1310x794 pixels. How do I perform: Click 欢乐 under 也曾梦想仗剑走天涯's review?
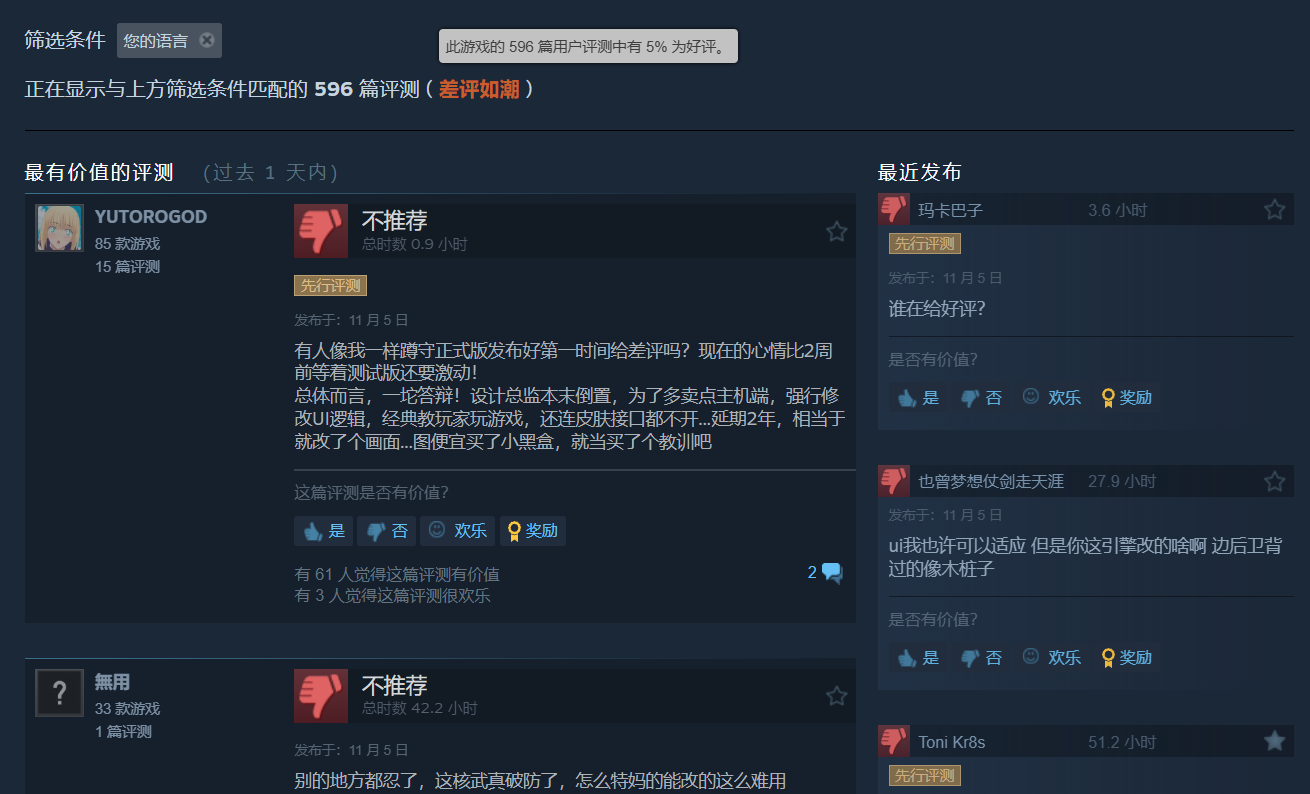(1052, 658)
